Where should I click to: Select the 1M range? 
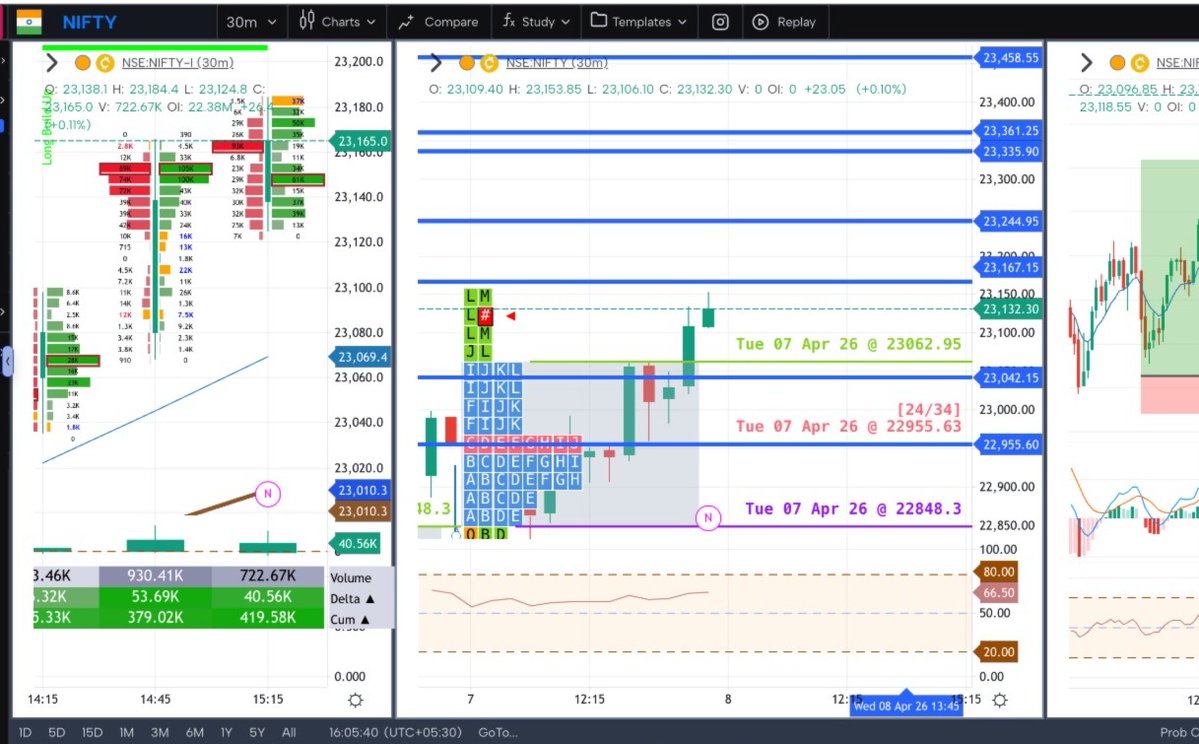pos(126,733)
